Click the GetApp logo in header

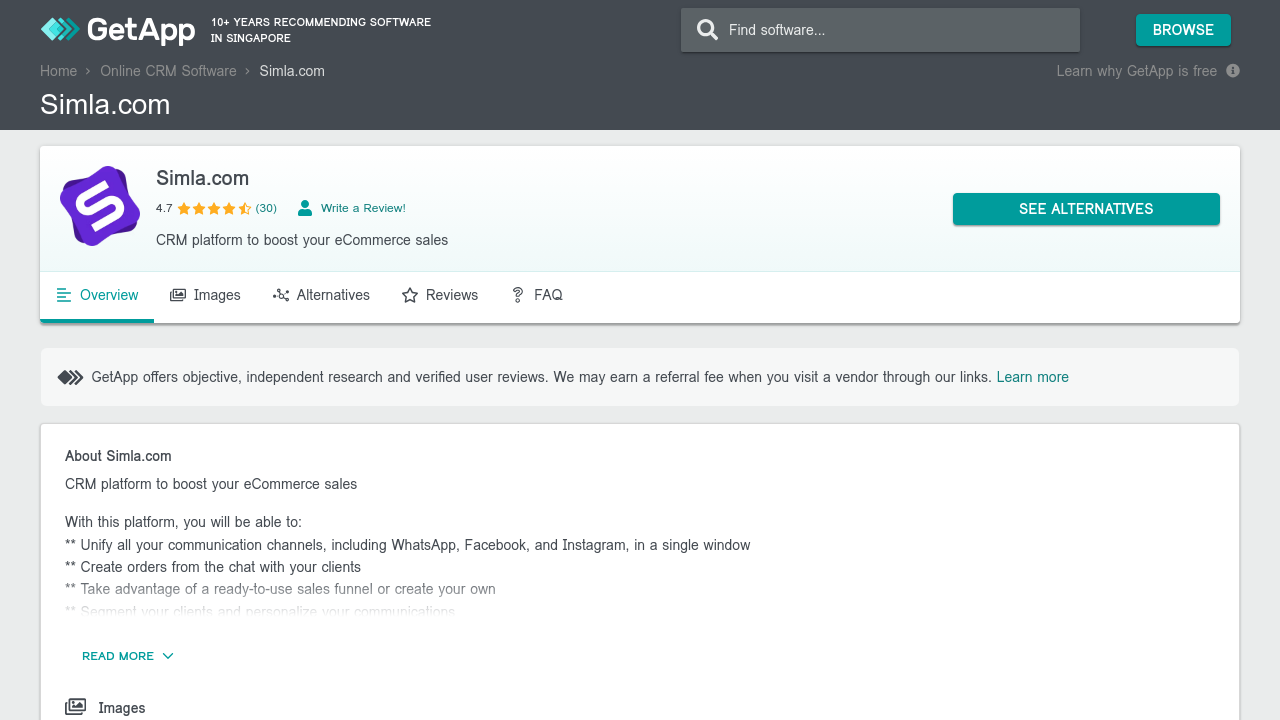[x=118, y=30]
